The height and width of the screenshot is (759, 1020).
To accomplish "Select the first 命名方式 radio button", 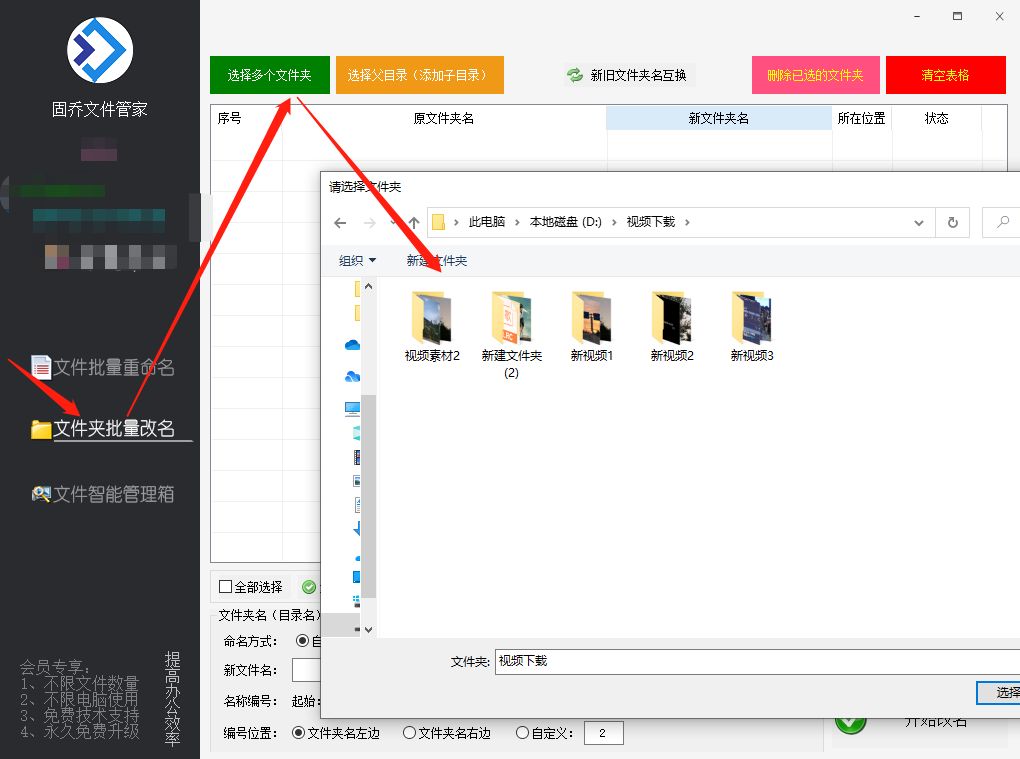I will coord(302,641).
